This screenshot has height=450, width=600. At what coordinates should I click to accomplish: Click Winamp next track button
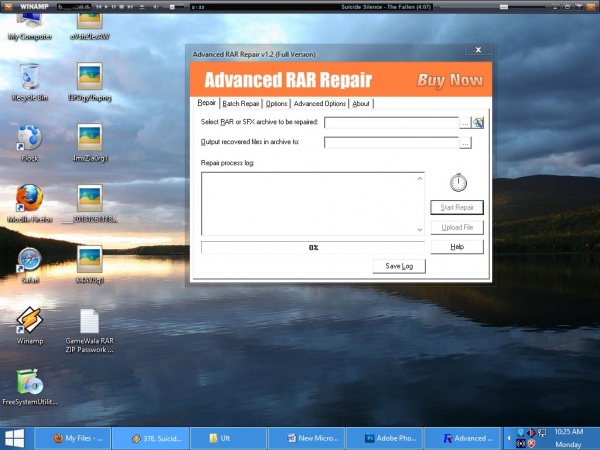tap(130, 7)
